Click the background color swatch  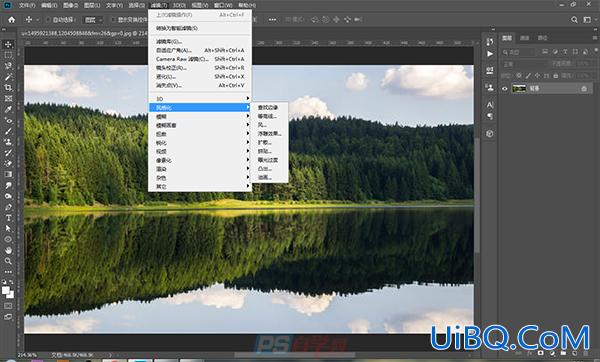coord(10,295)
